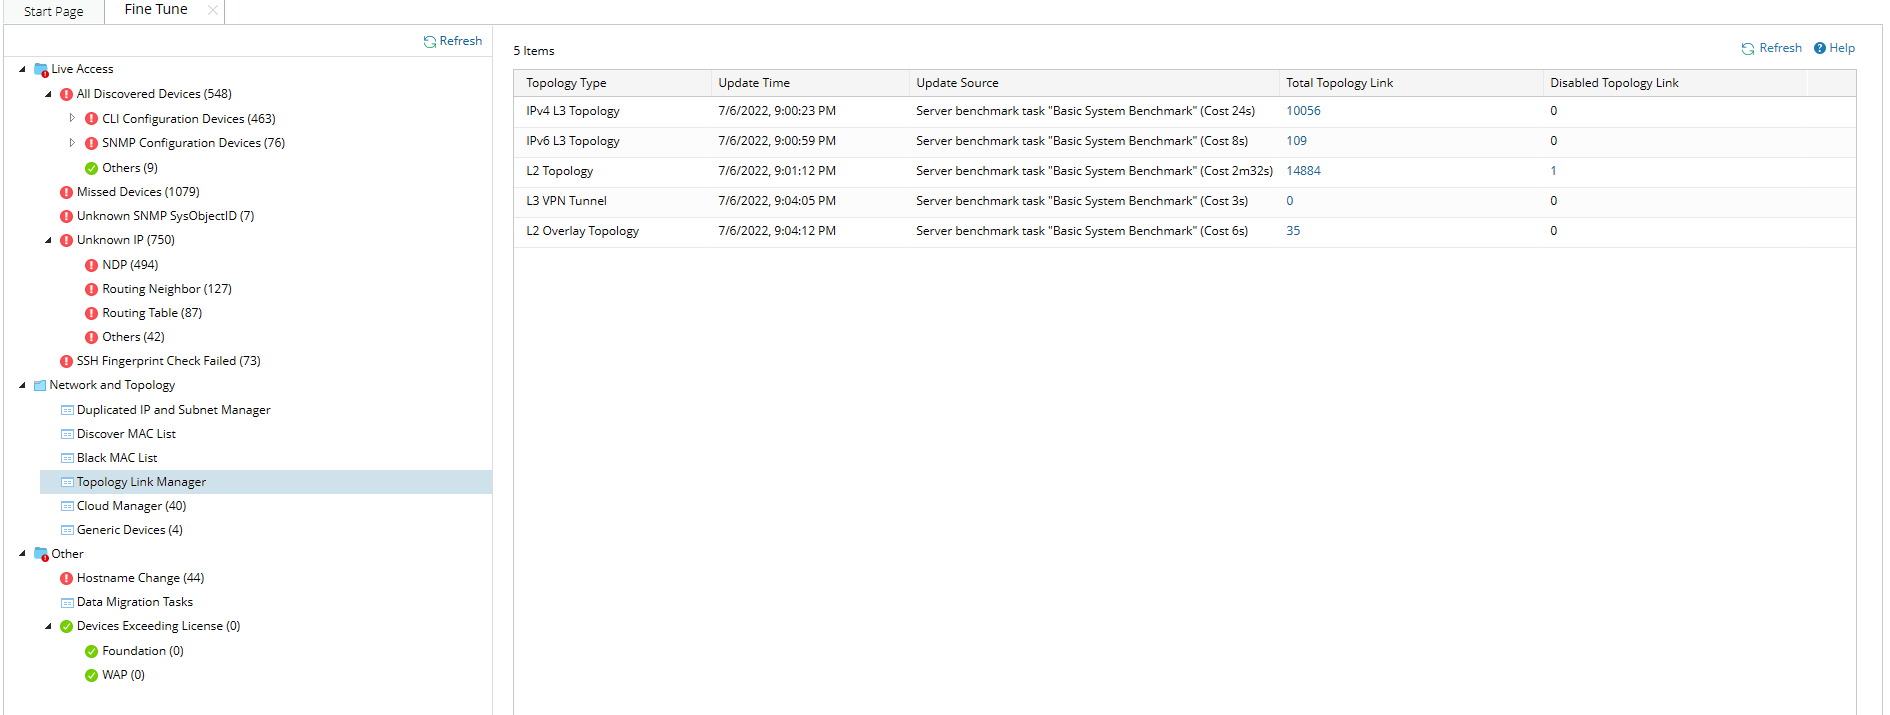The width and height of the screenshot is (1890, 715).
Task: Open the 14884 L2 topology links
Action: pos(1303,171)
